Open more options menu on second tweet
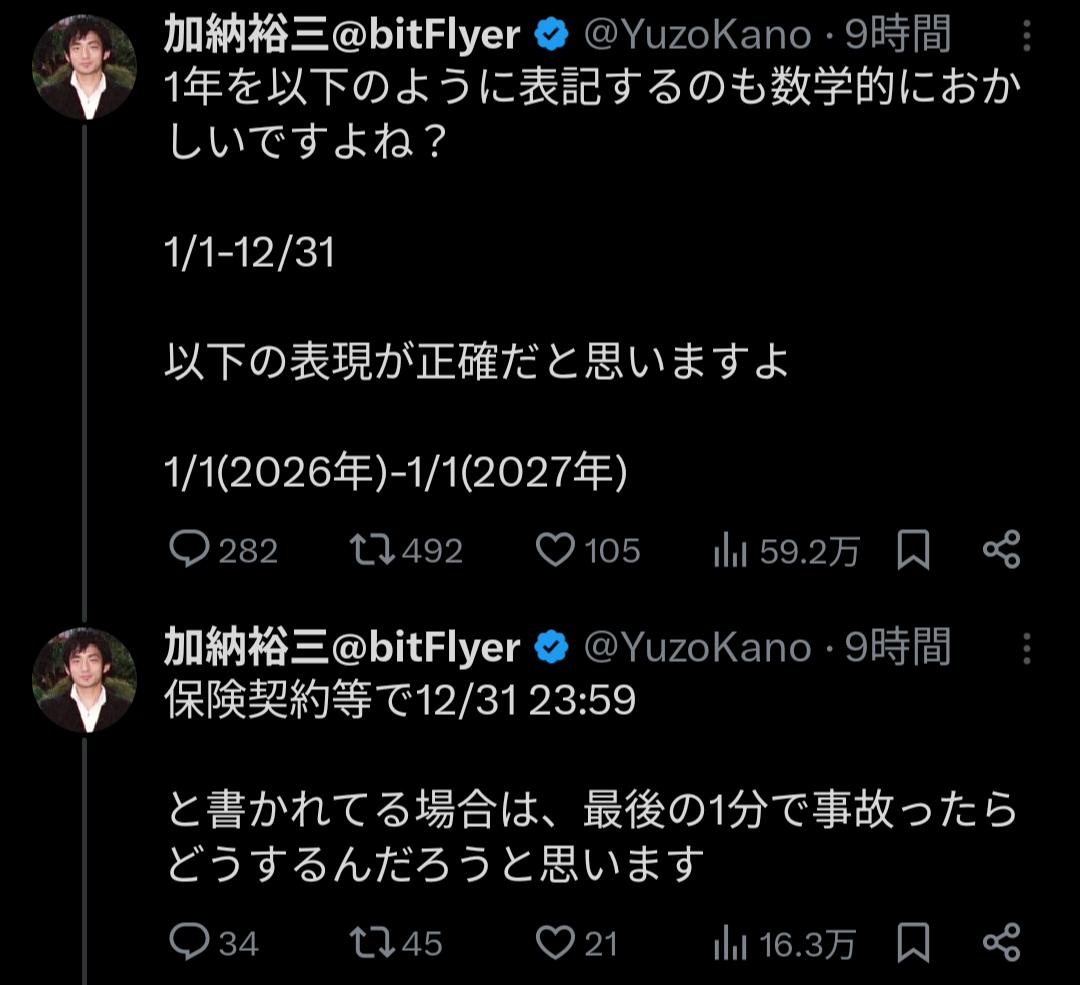This screenshot has height=985, width=1080. tap(1026, 650)
